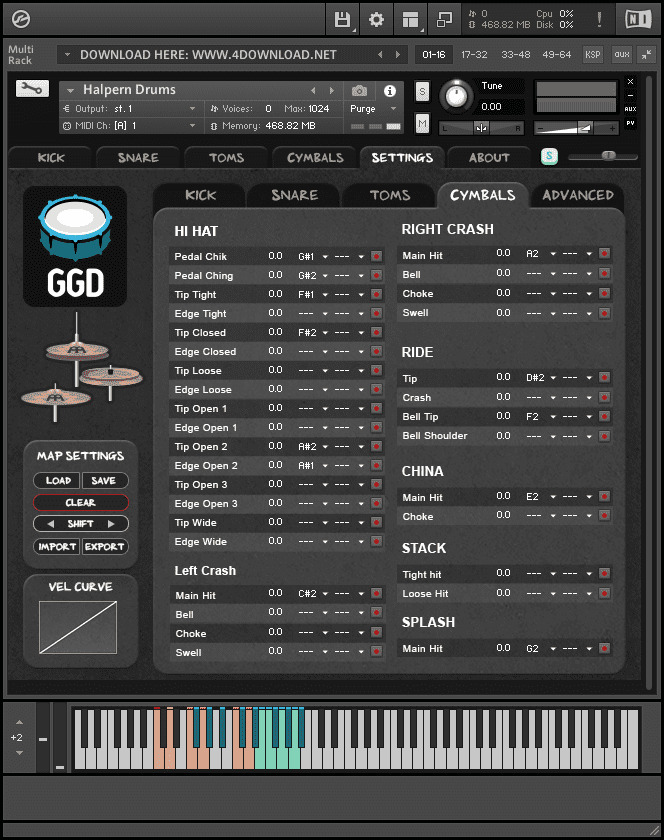Toggle learn for Ride Bell Tip

coord(604,416)
